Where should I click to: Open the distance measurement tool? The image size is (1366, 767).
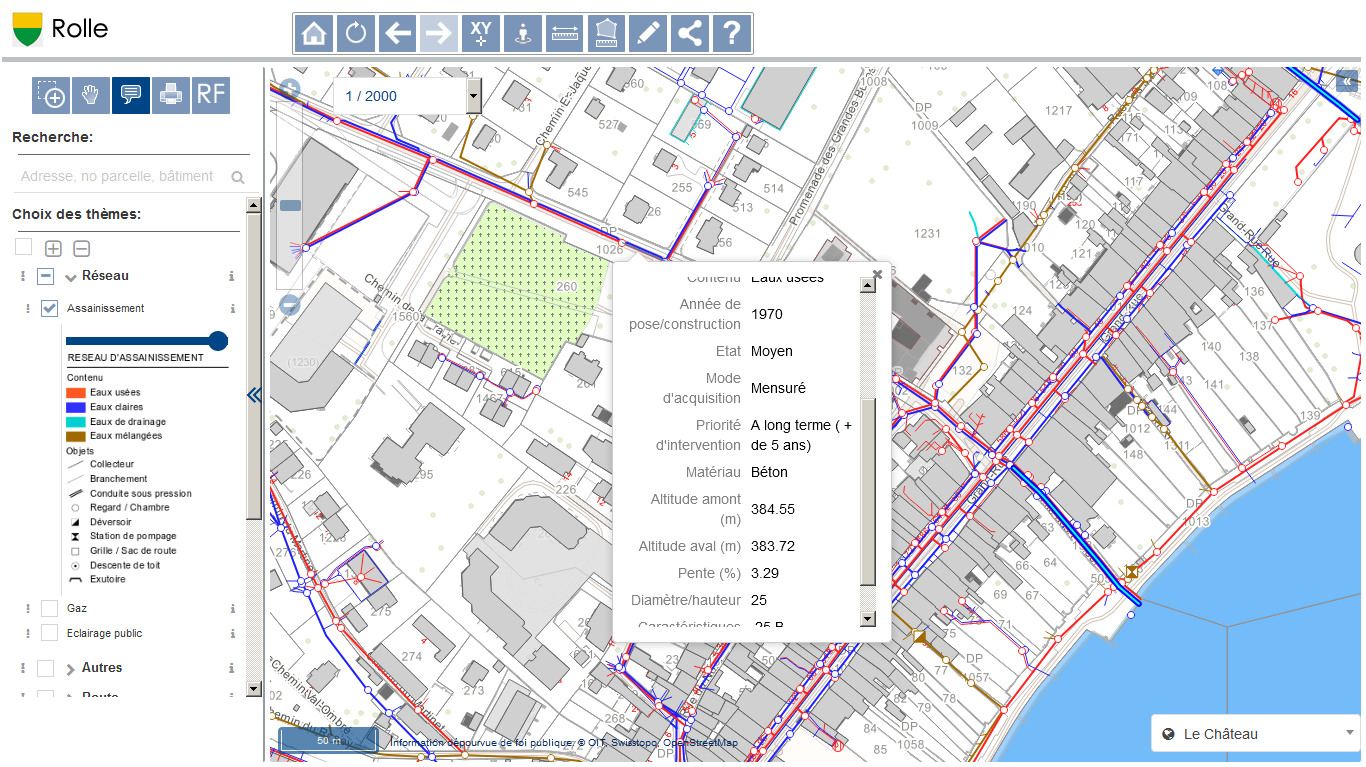(564, 33)
